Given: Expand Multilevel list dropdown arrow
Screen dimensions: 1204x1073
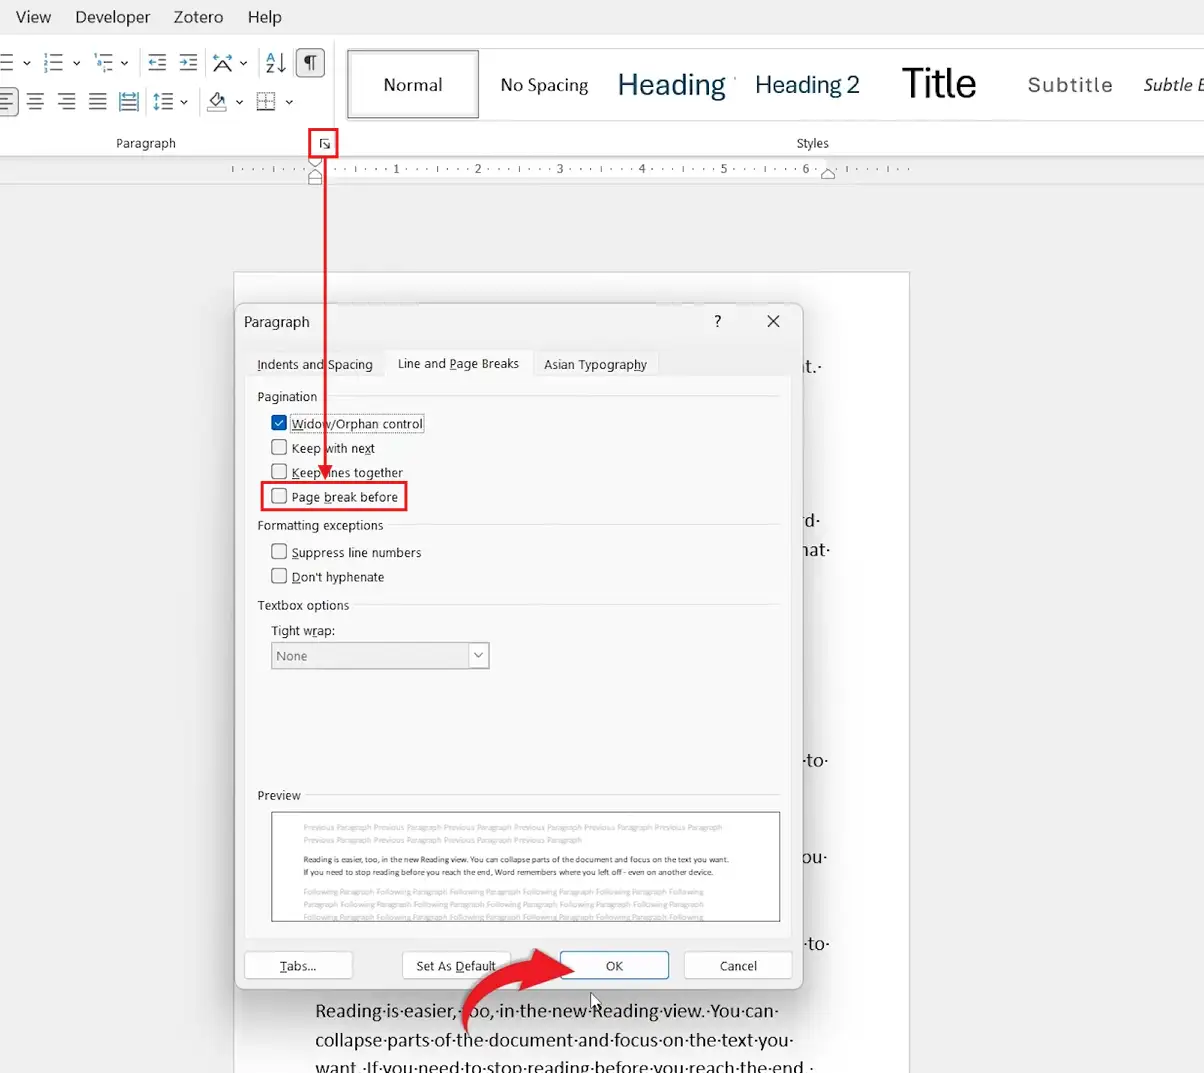Looking at the screenshot, I should coord(124,63).
